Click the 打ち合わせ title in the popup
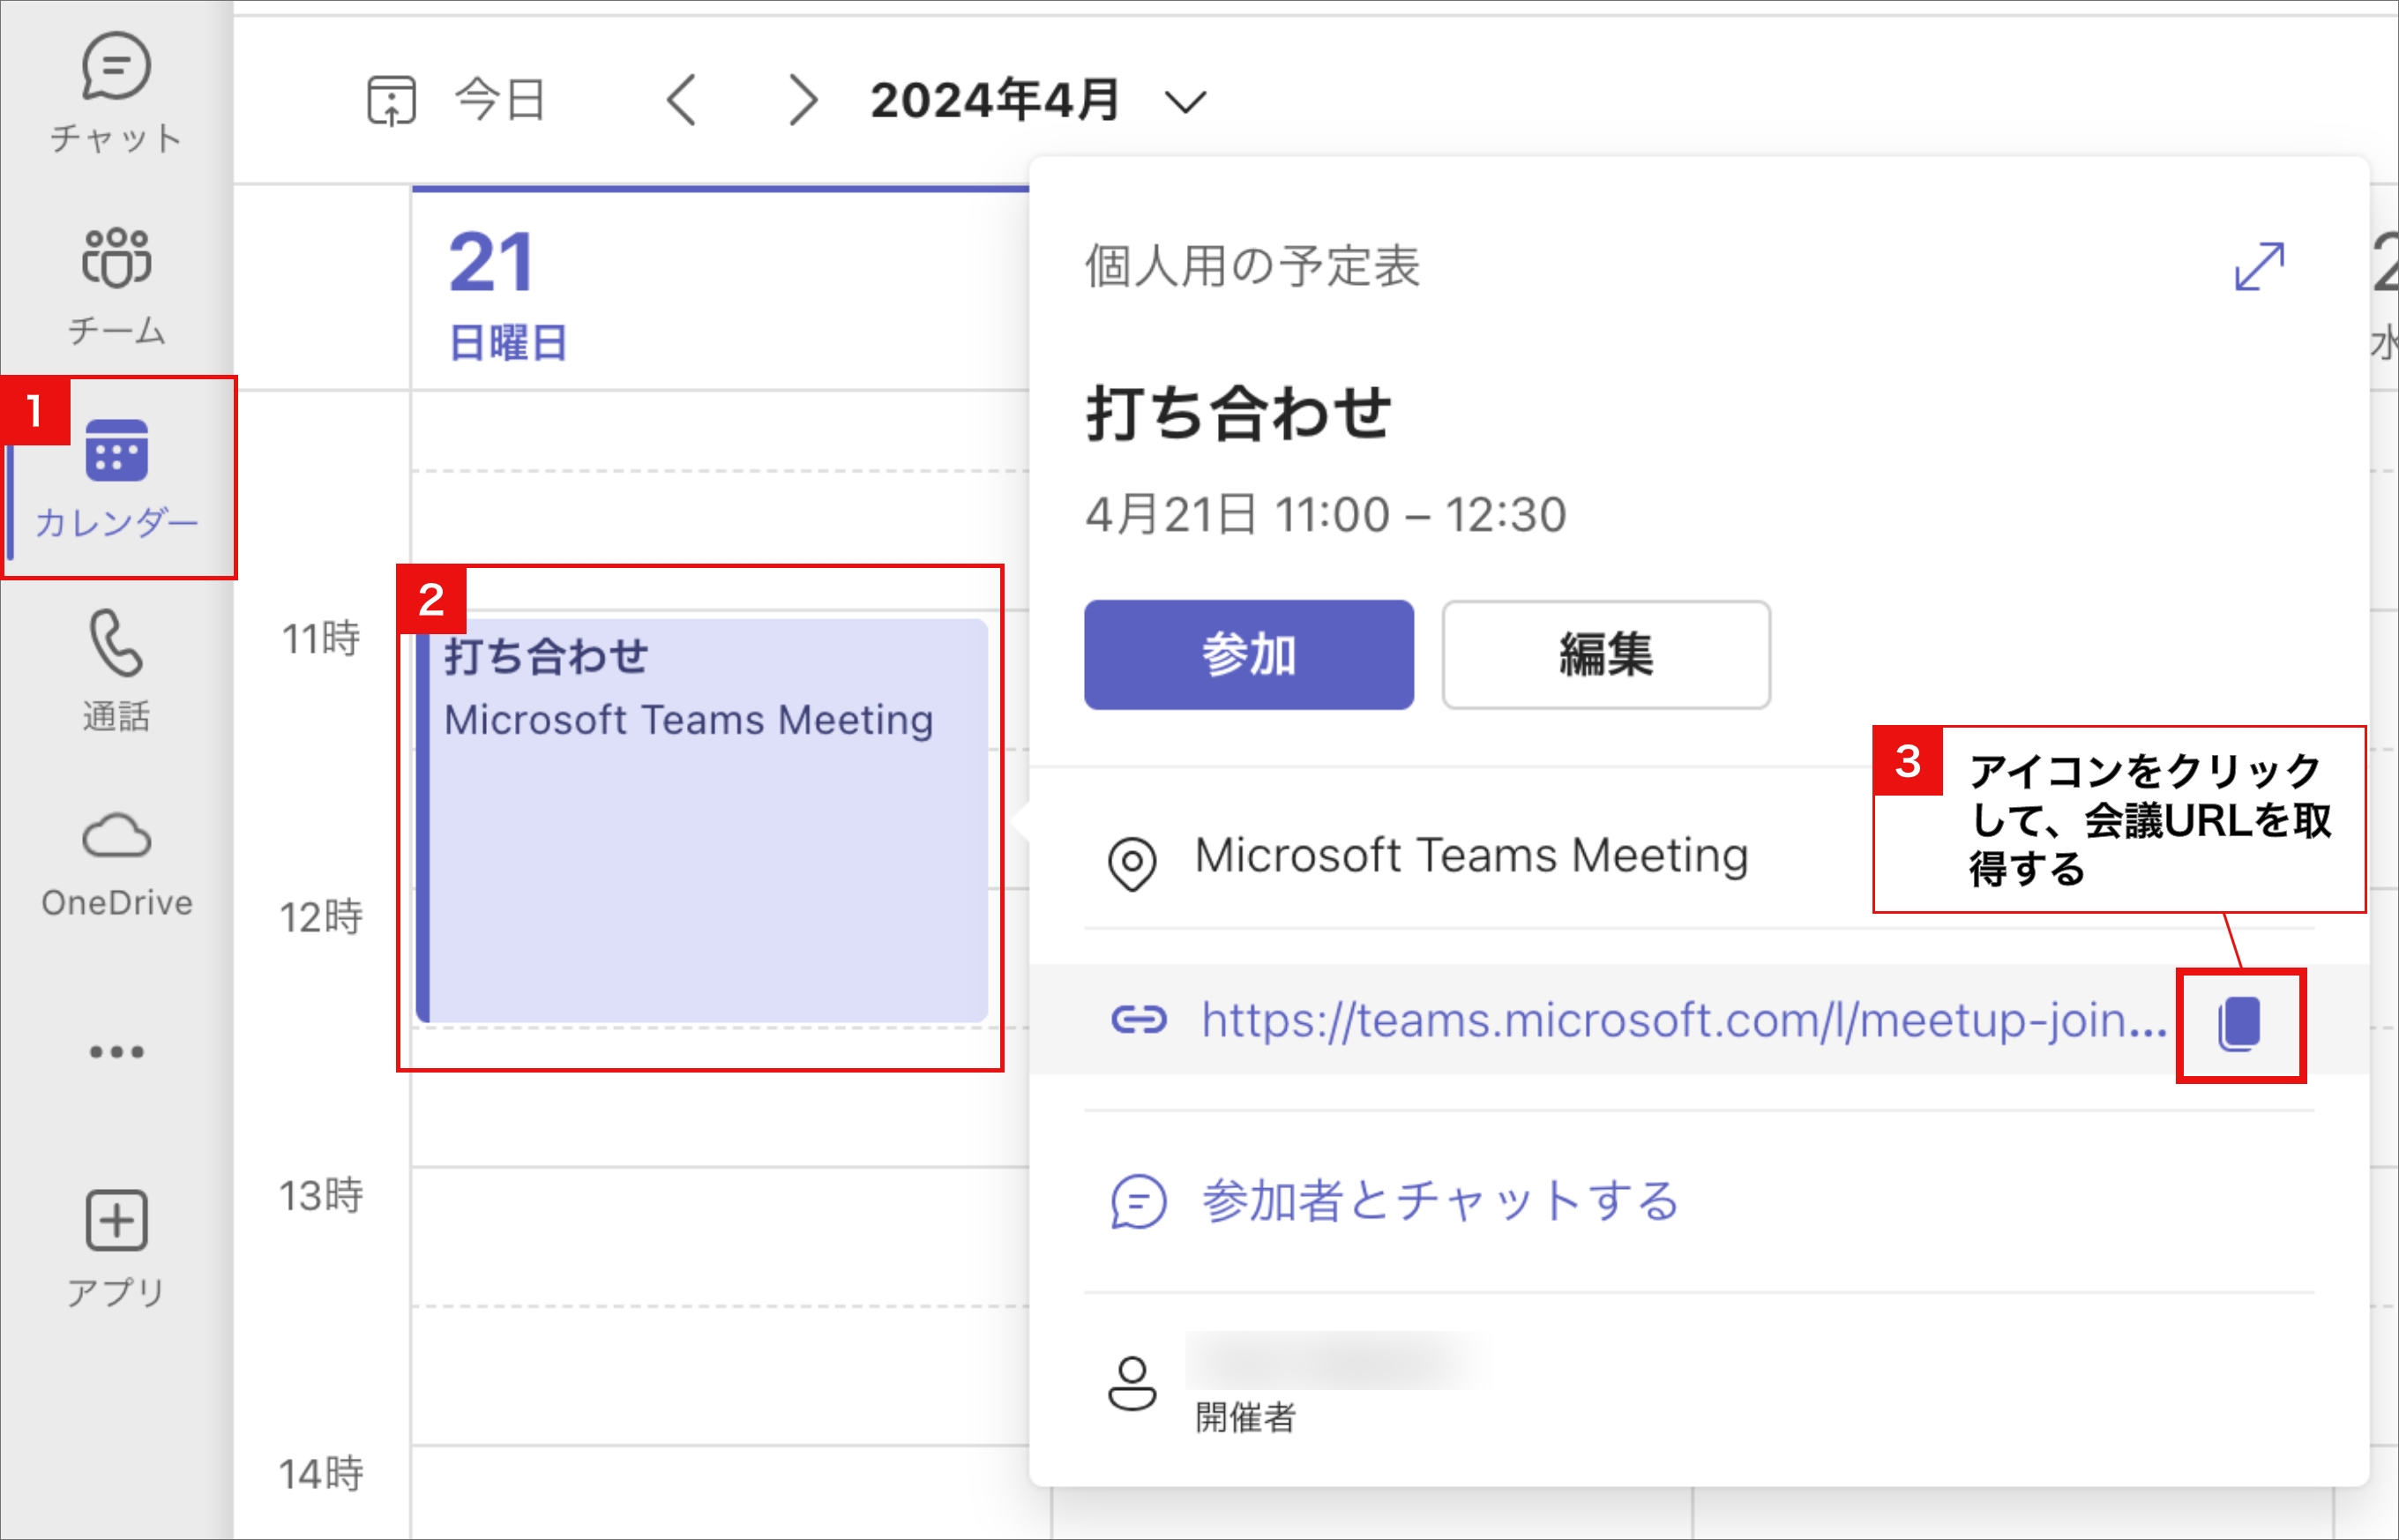This screenshot has width=2399, height=1540. (1238, 413)
